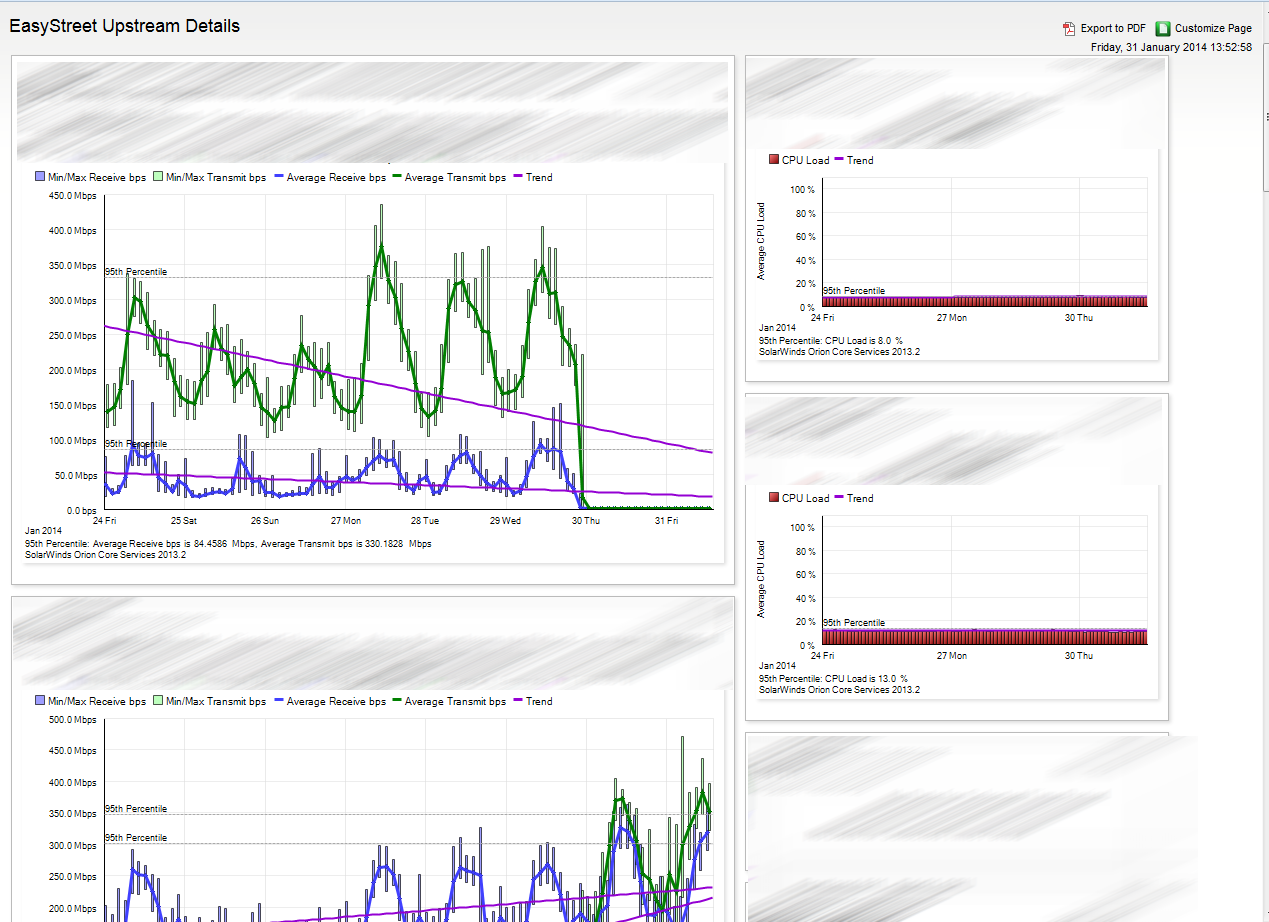Click the EasyStreet Upstream Details page title
This screenshot has height=922, width=1269.
coord(125,26)
